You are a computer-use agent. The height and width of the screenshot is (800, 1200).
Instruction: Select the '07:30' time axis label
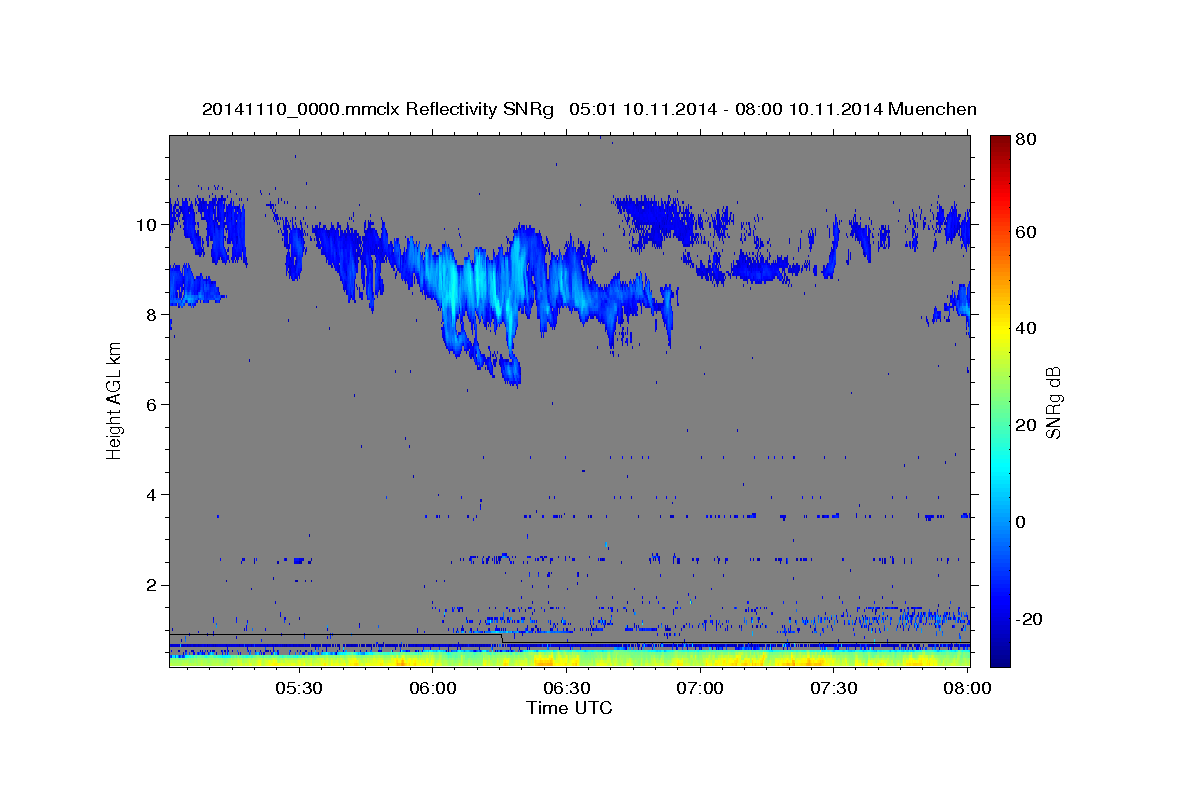(x=835, y=689)
